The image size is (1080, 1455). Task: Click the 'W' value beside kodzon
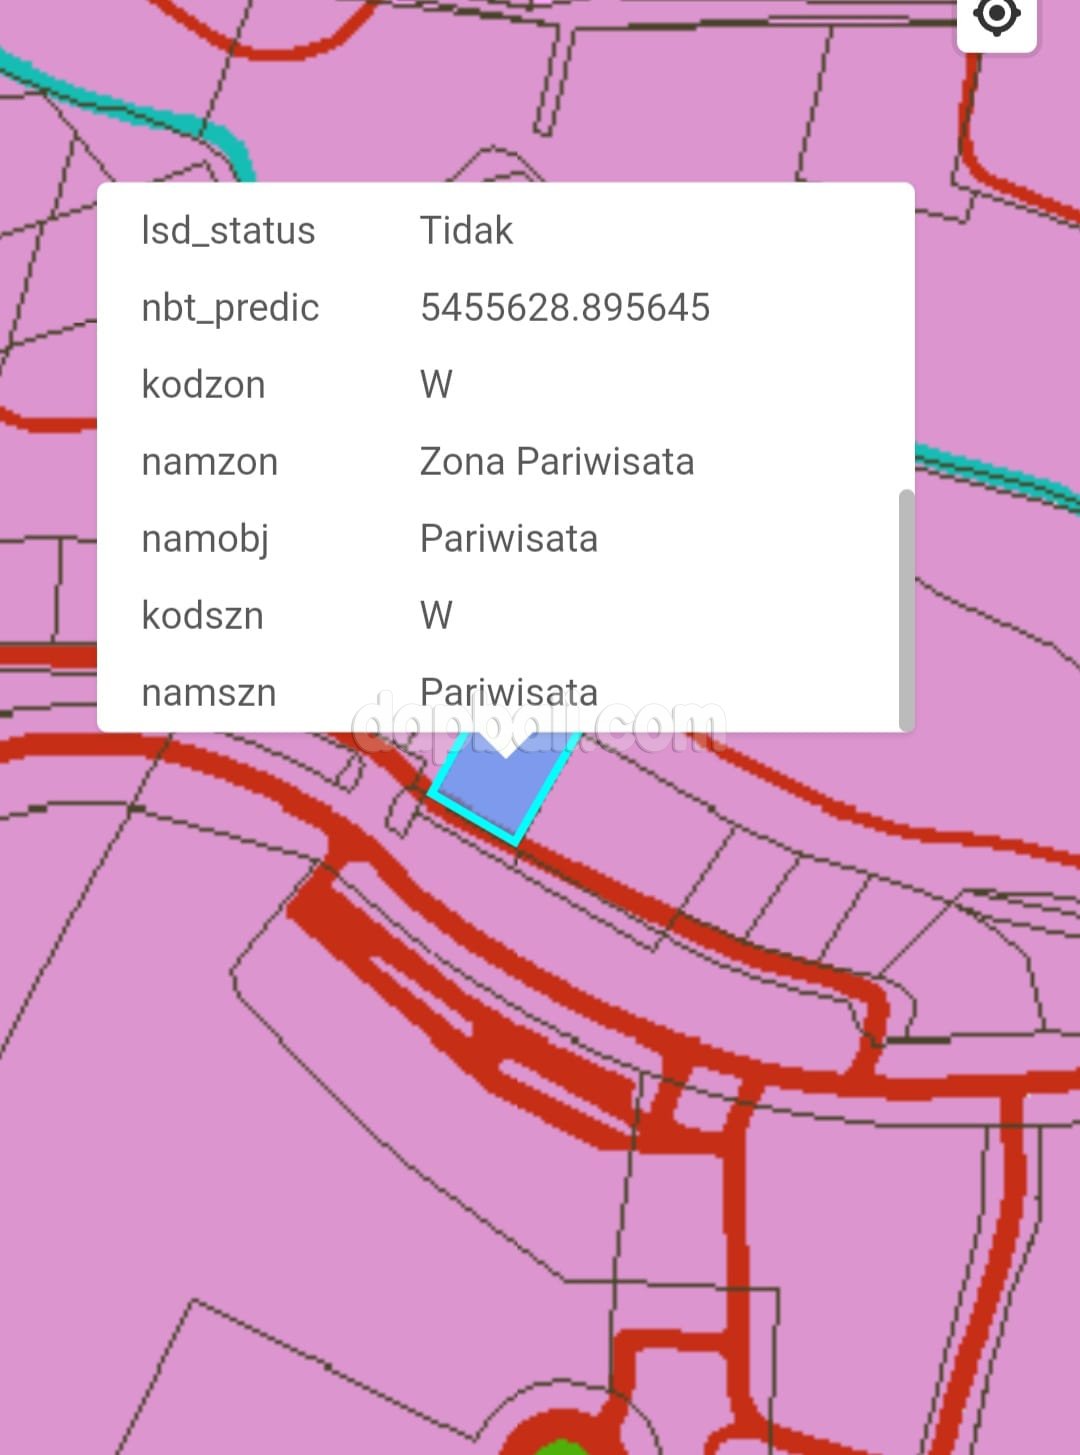[436, 385]
